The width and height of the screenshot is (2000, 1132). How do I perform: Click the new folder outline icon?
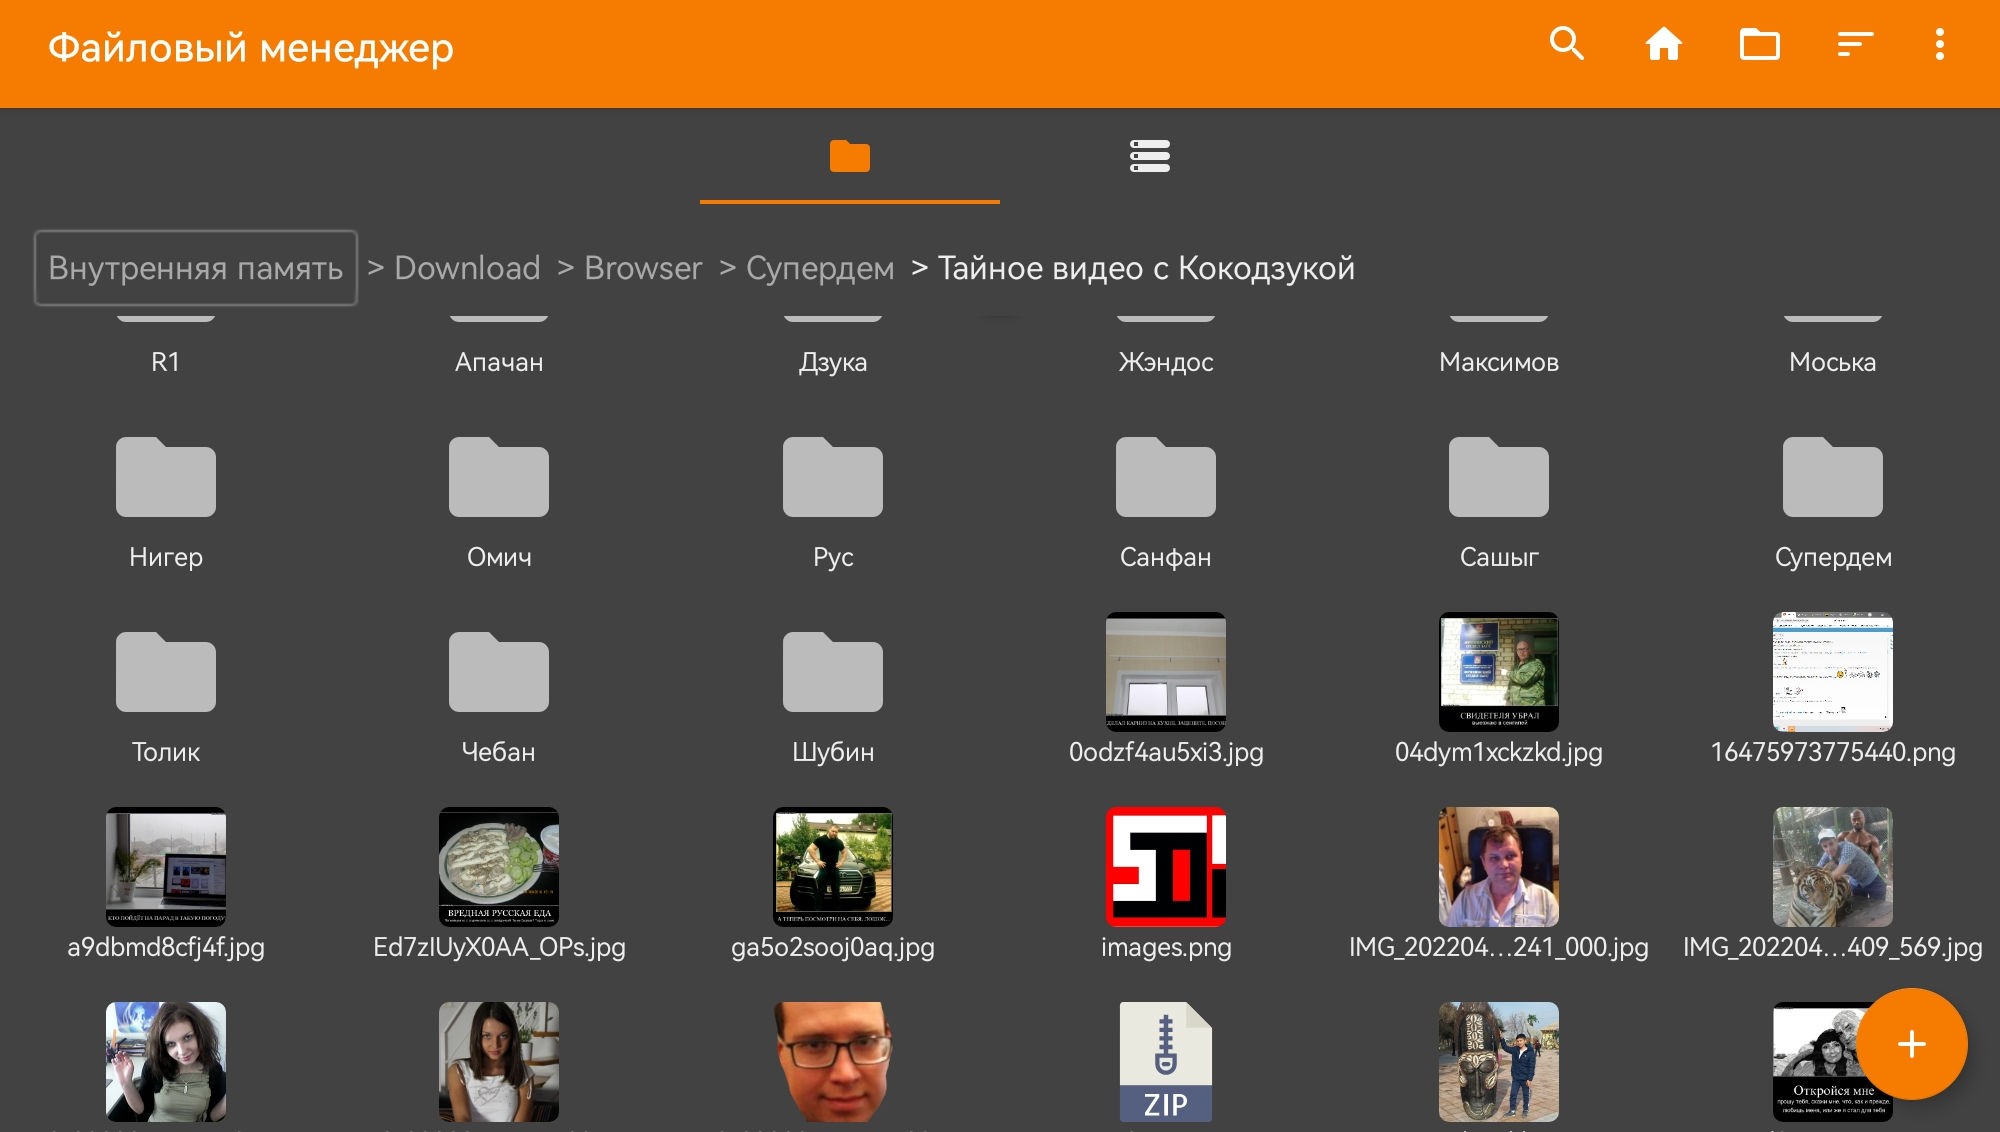point(1759,45)
